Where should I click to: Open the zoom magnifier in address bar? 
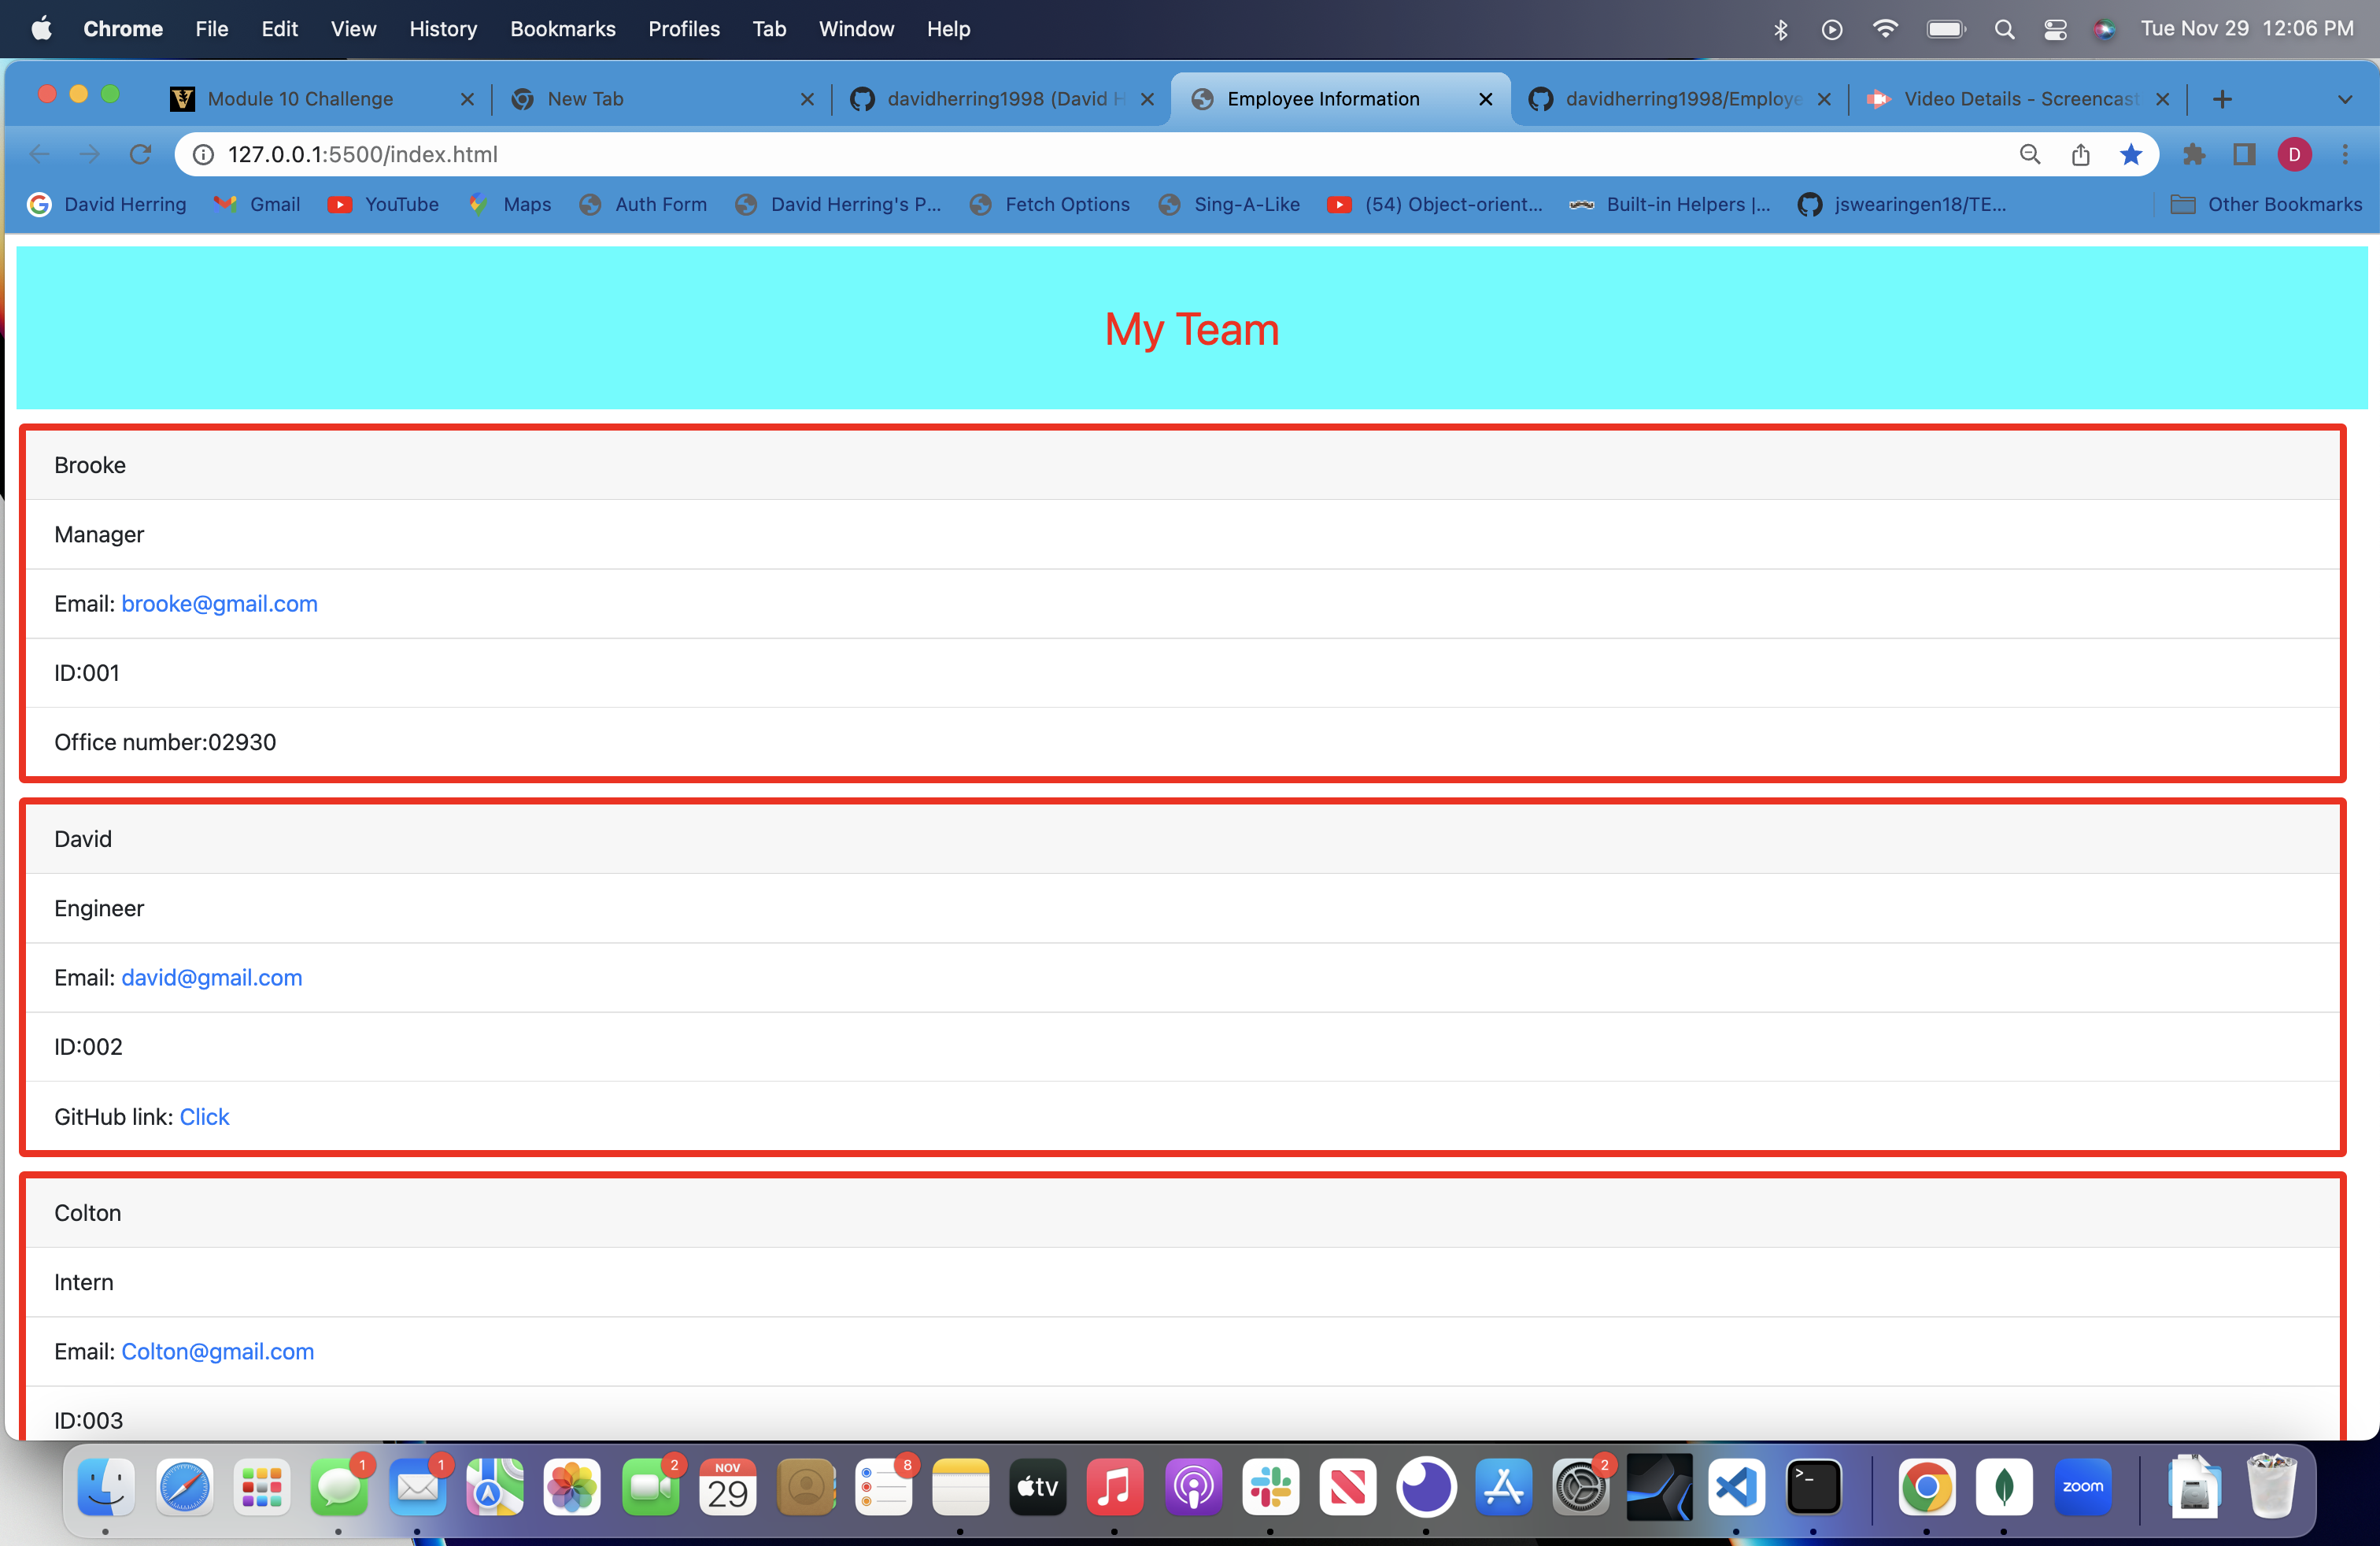[2030, 154]
